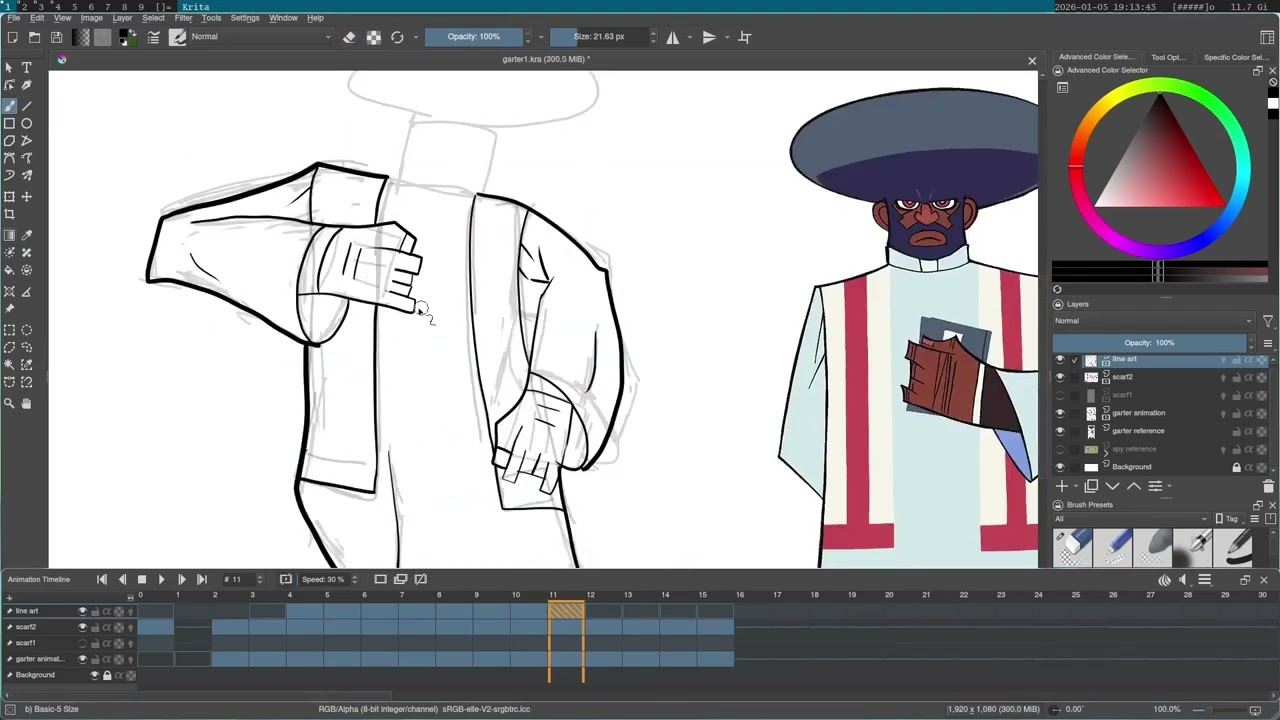
Task: Open the Settings menu
Action: [245, 18]
